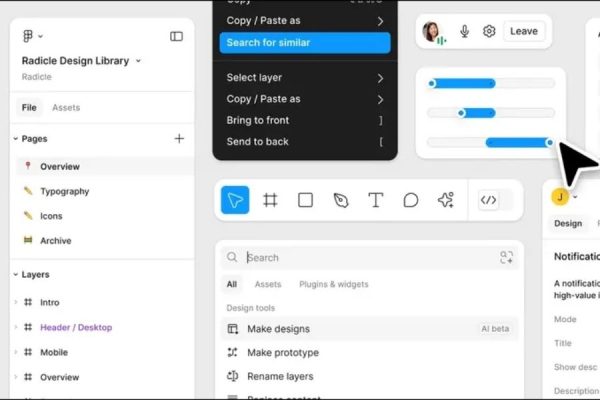Expand the Radicle Design Library dropdown

[x=138, y=61]
